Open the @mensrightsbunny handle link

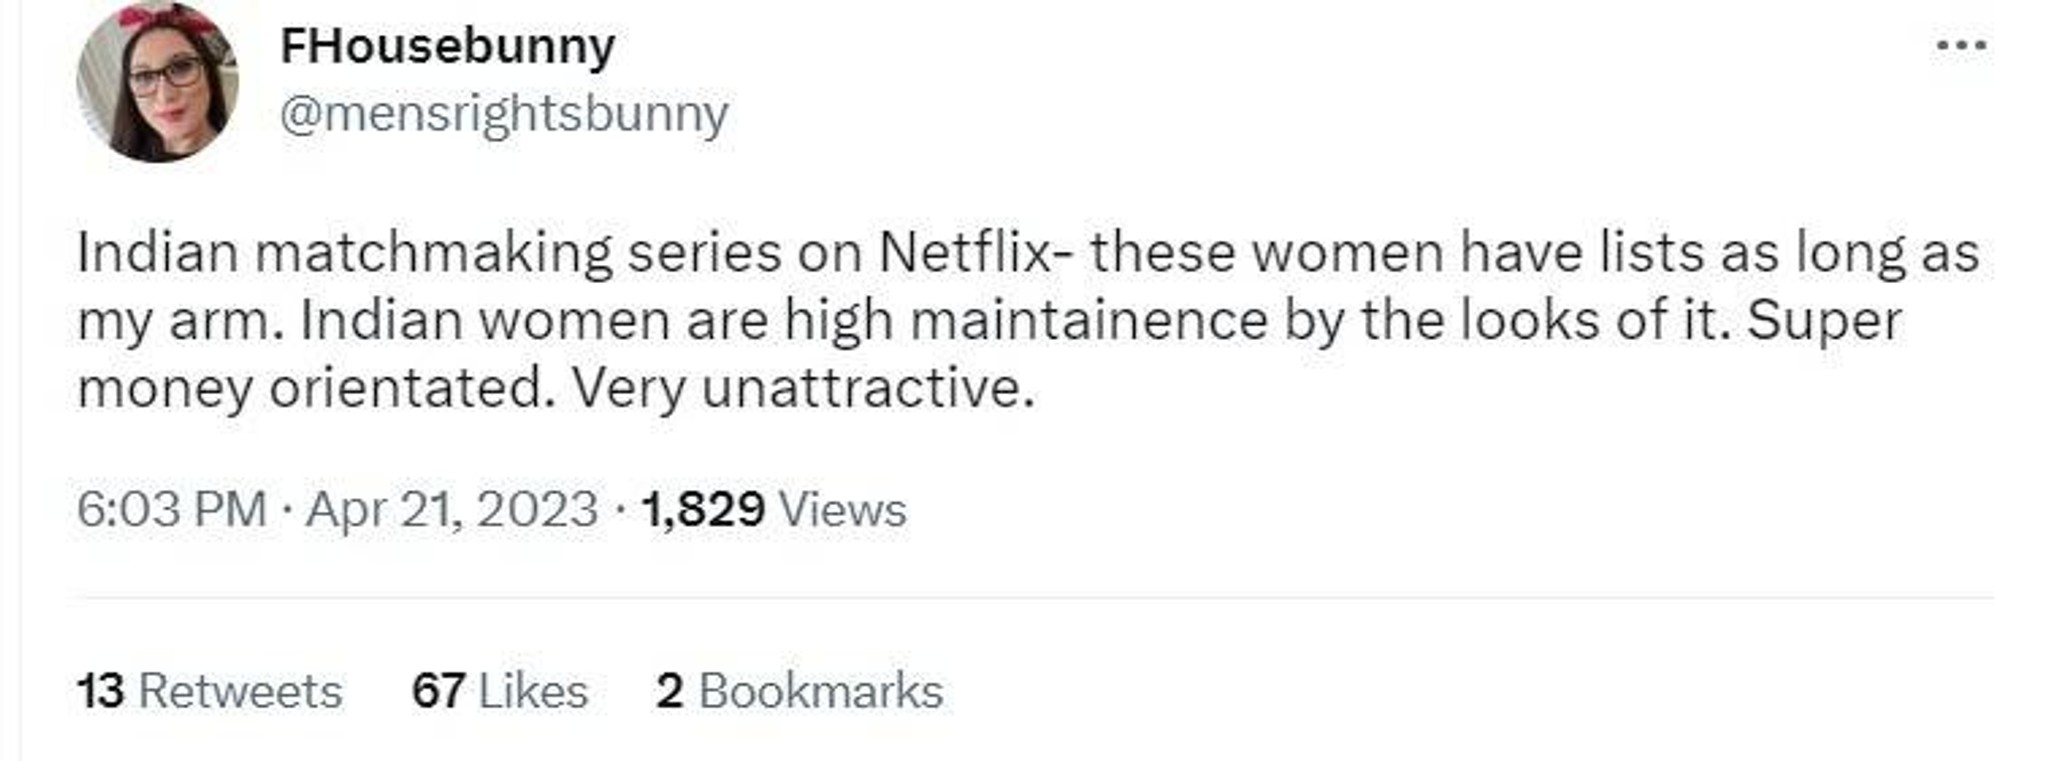[x=504, y=114]
